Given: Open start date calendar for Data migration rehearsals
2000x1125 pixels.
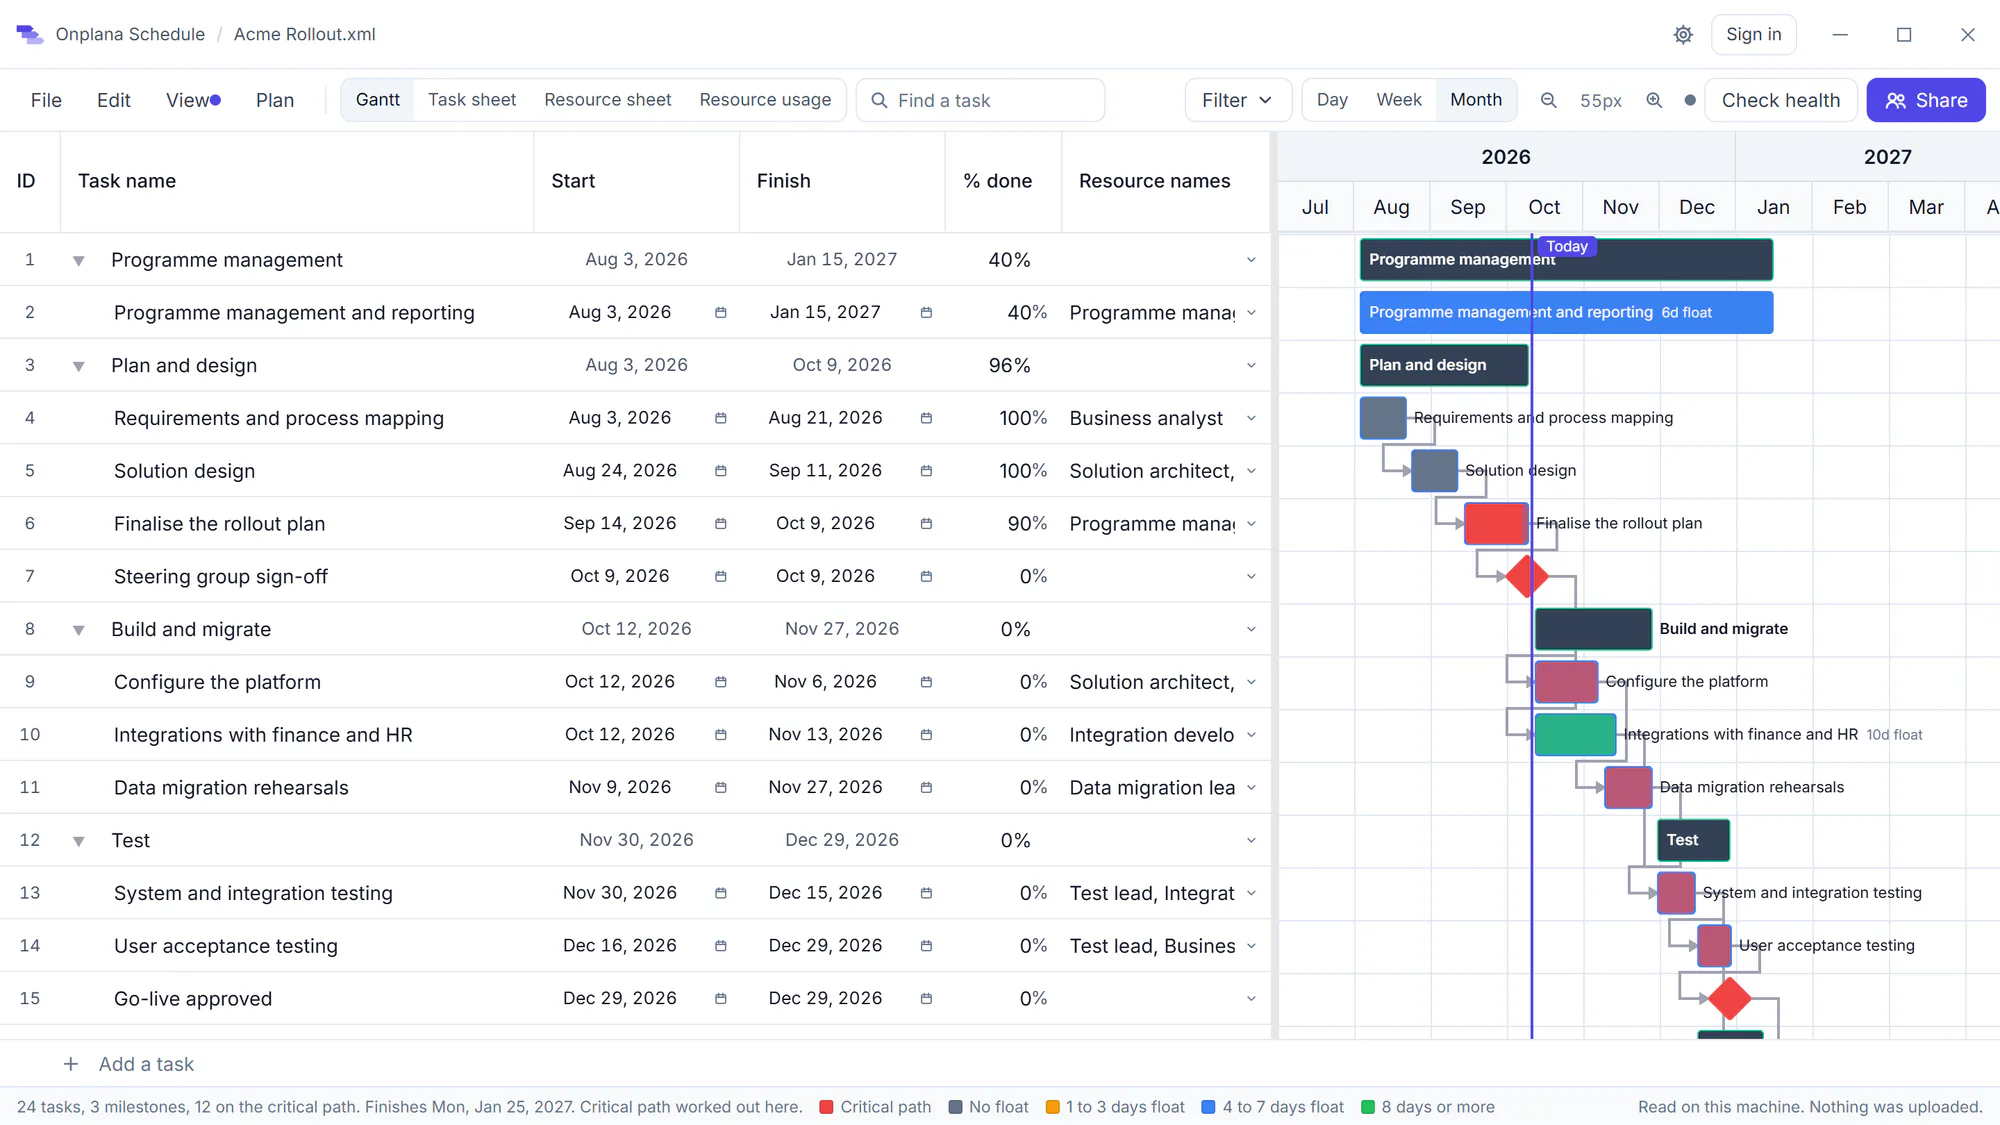Looking at the screenshot, I should (720, 788).
